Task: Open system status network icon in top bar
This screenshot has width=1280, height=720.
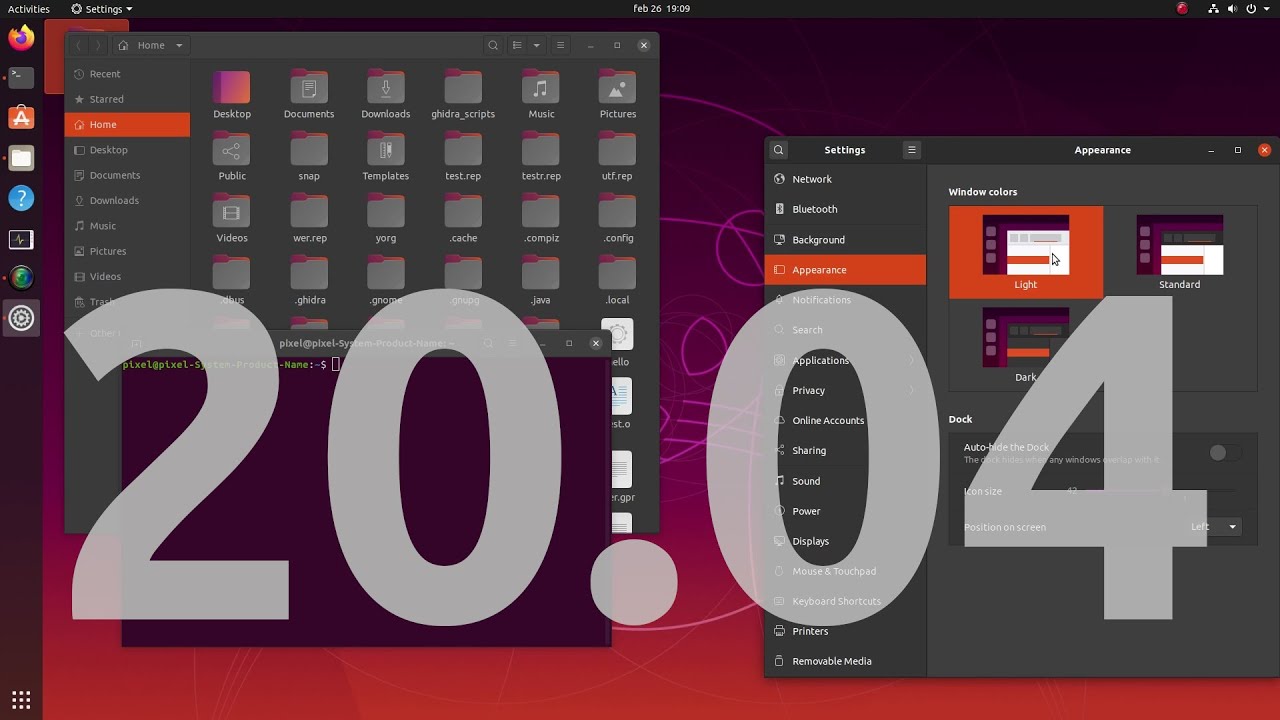Action: tap(1213, 9)
